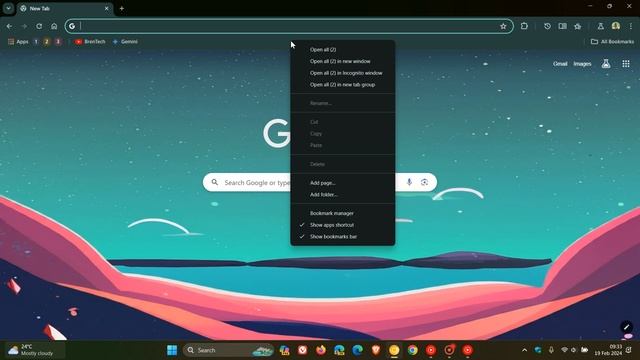Viewport: 640px width, 360px height.
Task: Select Open all (2) in new window
Action: pyautogui.click(x=342, y=61)
